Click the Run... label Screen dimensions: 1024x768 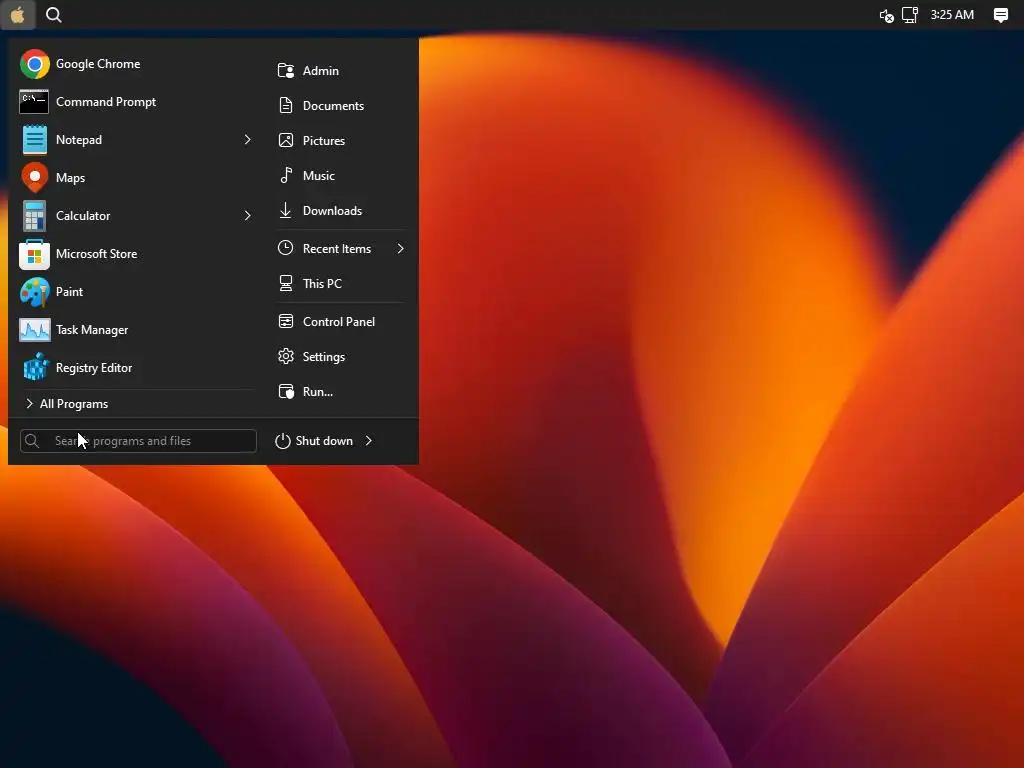point(318,392)
